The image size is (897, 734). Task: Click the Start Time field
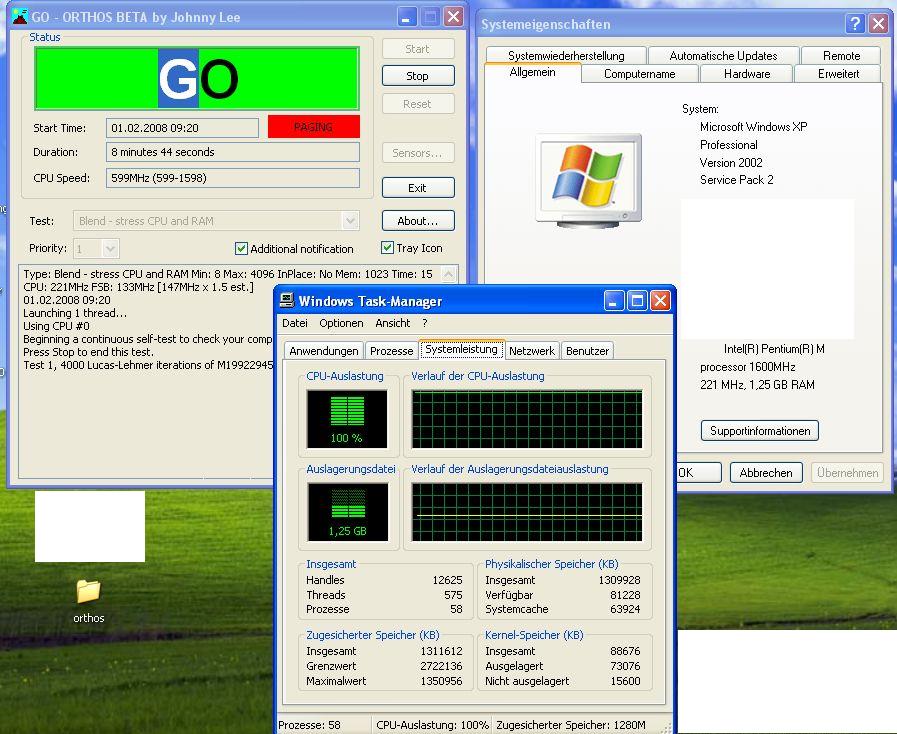pyautogui.click(x=182, y=128)
